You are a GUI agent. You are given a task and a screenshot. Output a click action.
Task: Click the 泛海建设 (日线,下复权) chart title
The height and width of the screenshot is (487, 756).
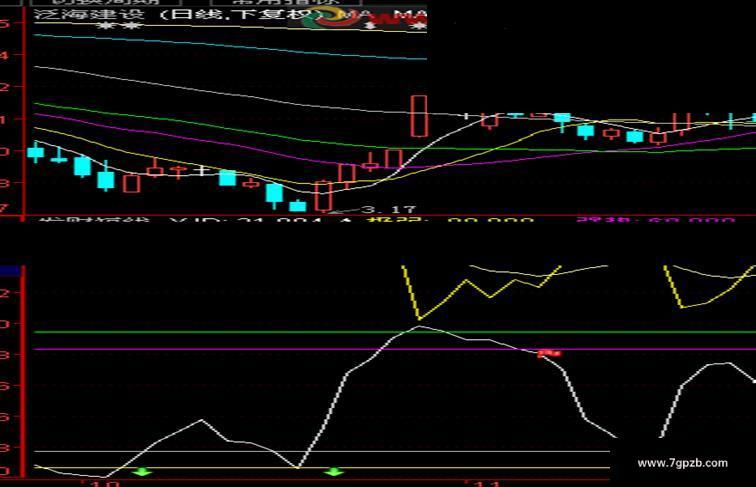177,14
